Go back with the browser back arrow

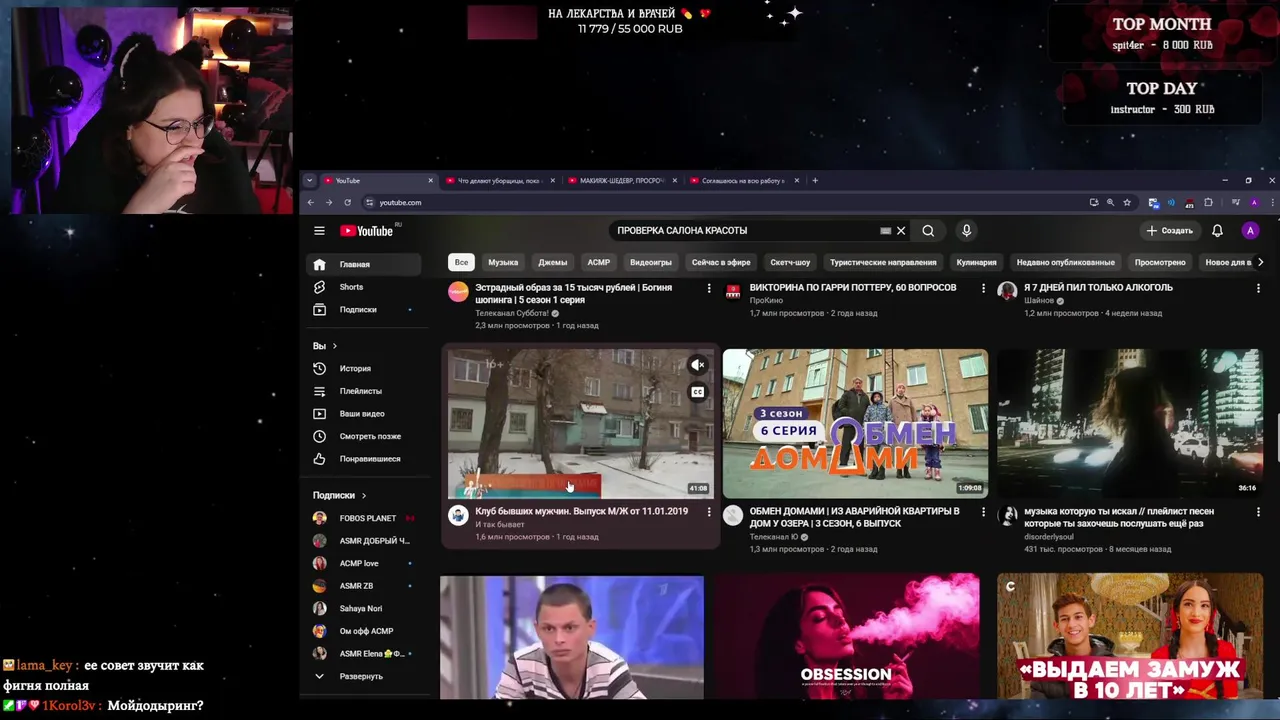pos(311,203)
